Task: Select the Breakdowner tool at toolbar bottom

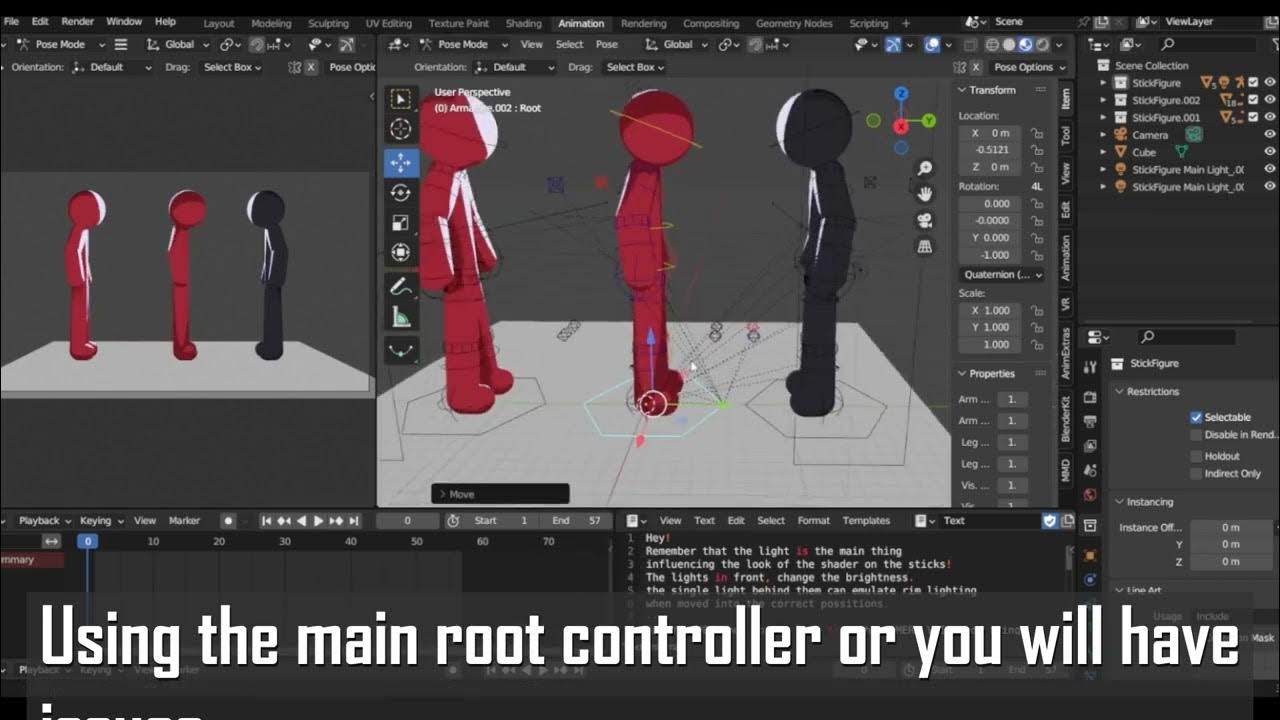Action: point(401,351)
